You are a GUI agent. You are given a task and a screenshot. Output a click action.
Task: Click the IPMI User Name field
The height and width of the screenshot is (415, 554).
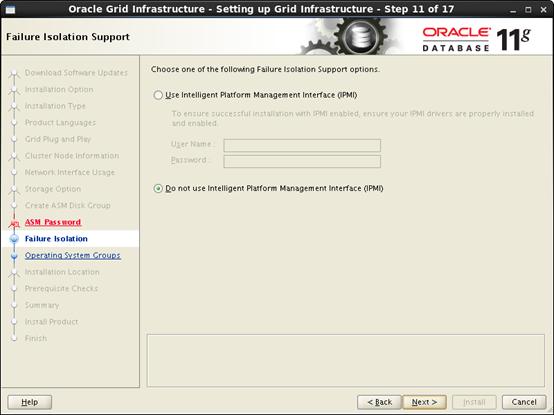click(x=302, y=145)
